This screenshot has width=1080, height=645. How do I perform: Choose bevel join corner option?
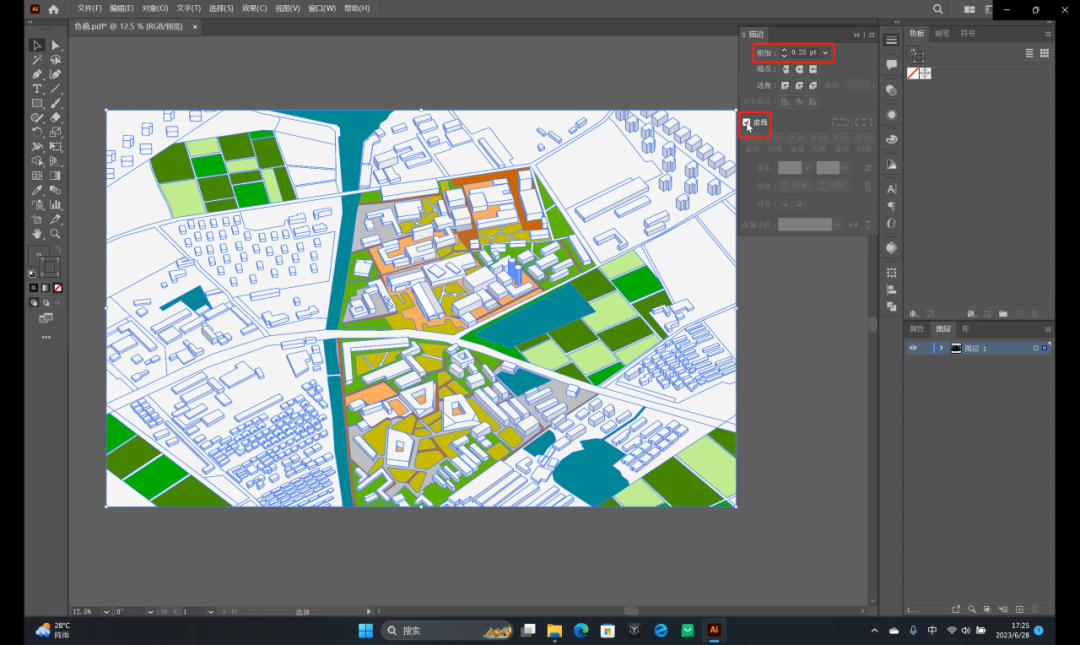(x=813, y=85)
